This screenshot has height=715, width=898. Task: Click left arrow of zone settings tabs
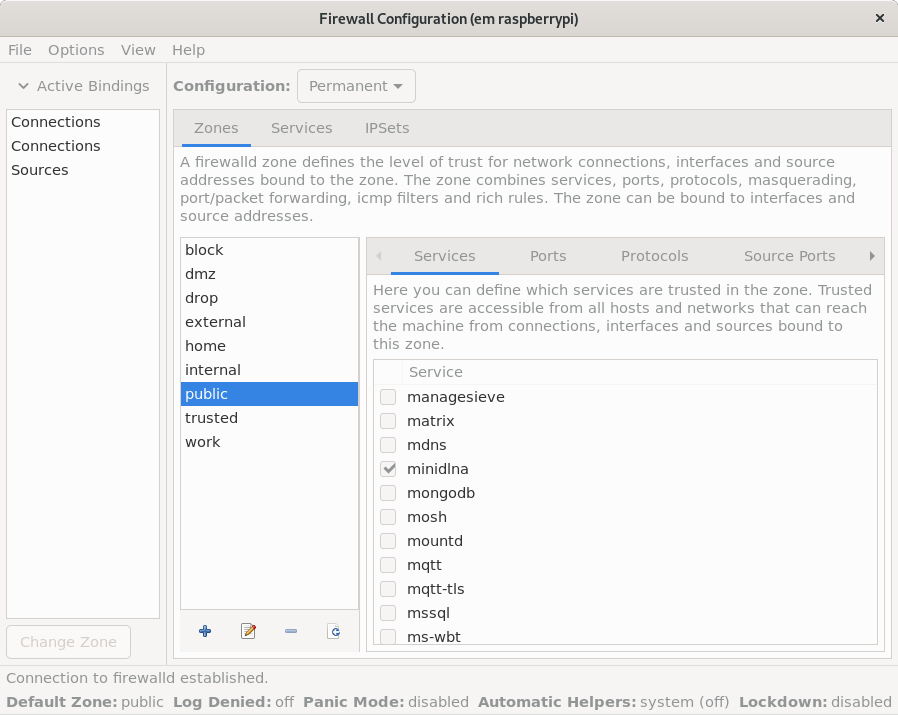pos(379,256)
